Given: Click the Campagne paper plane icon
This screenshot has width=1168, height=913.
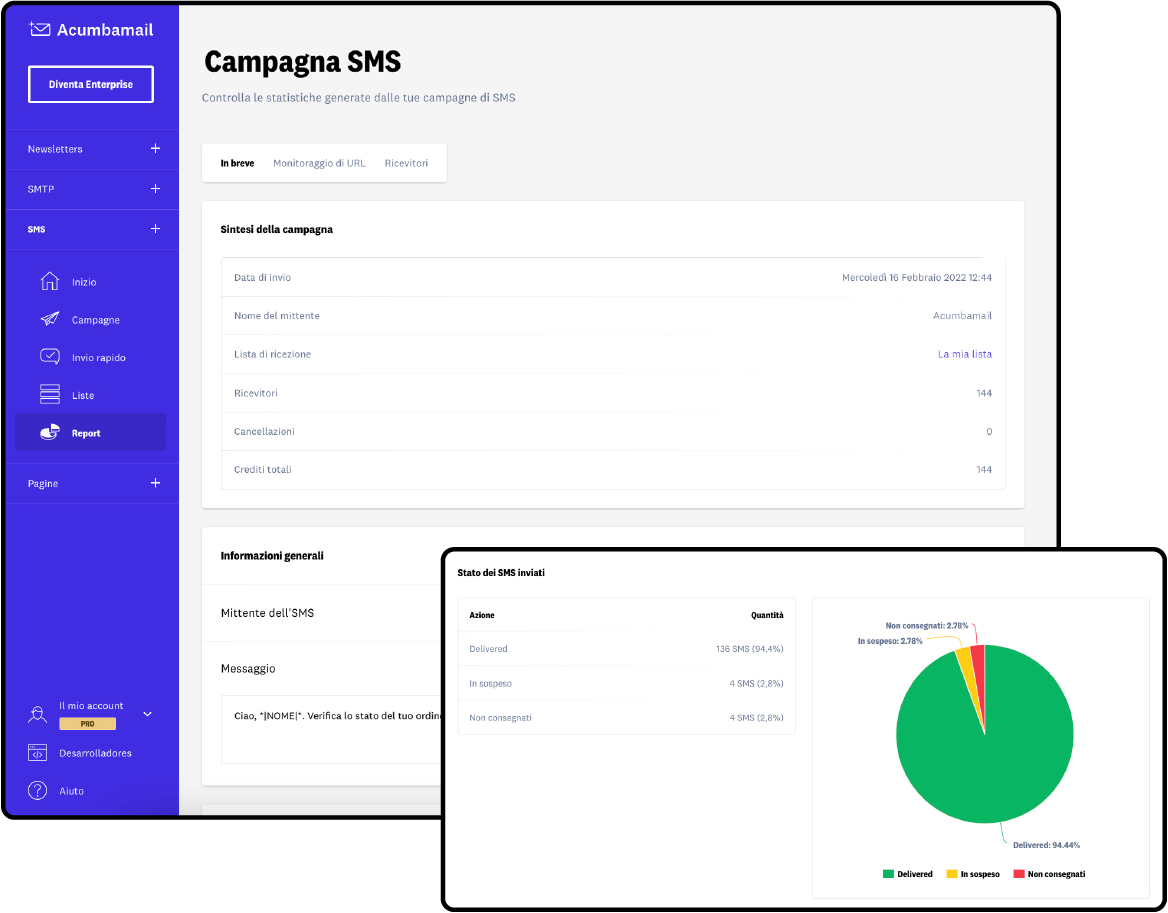Looking at the screenshot, I should click(x=49, y=319).
